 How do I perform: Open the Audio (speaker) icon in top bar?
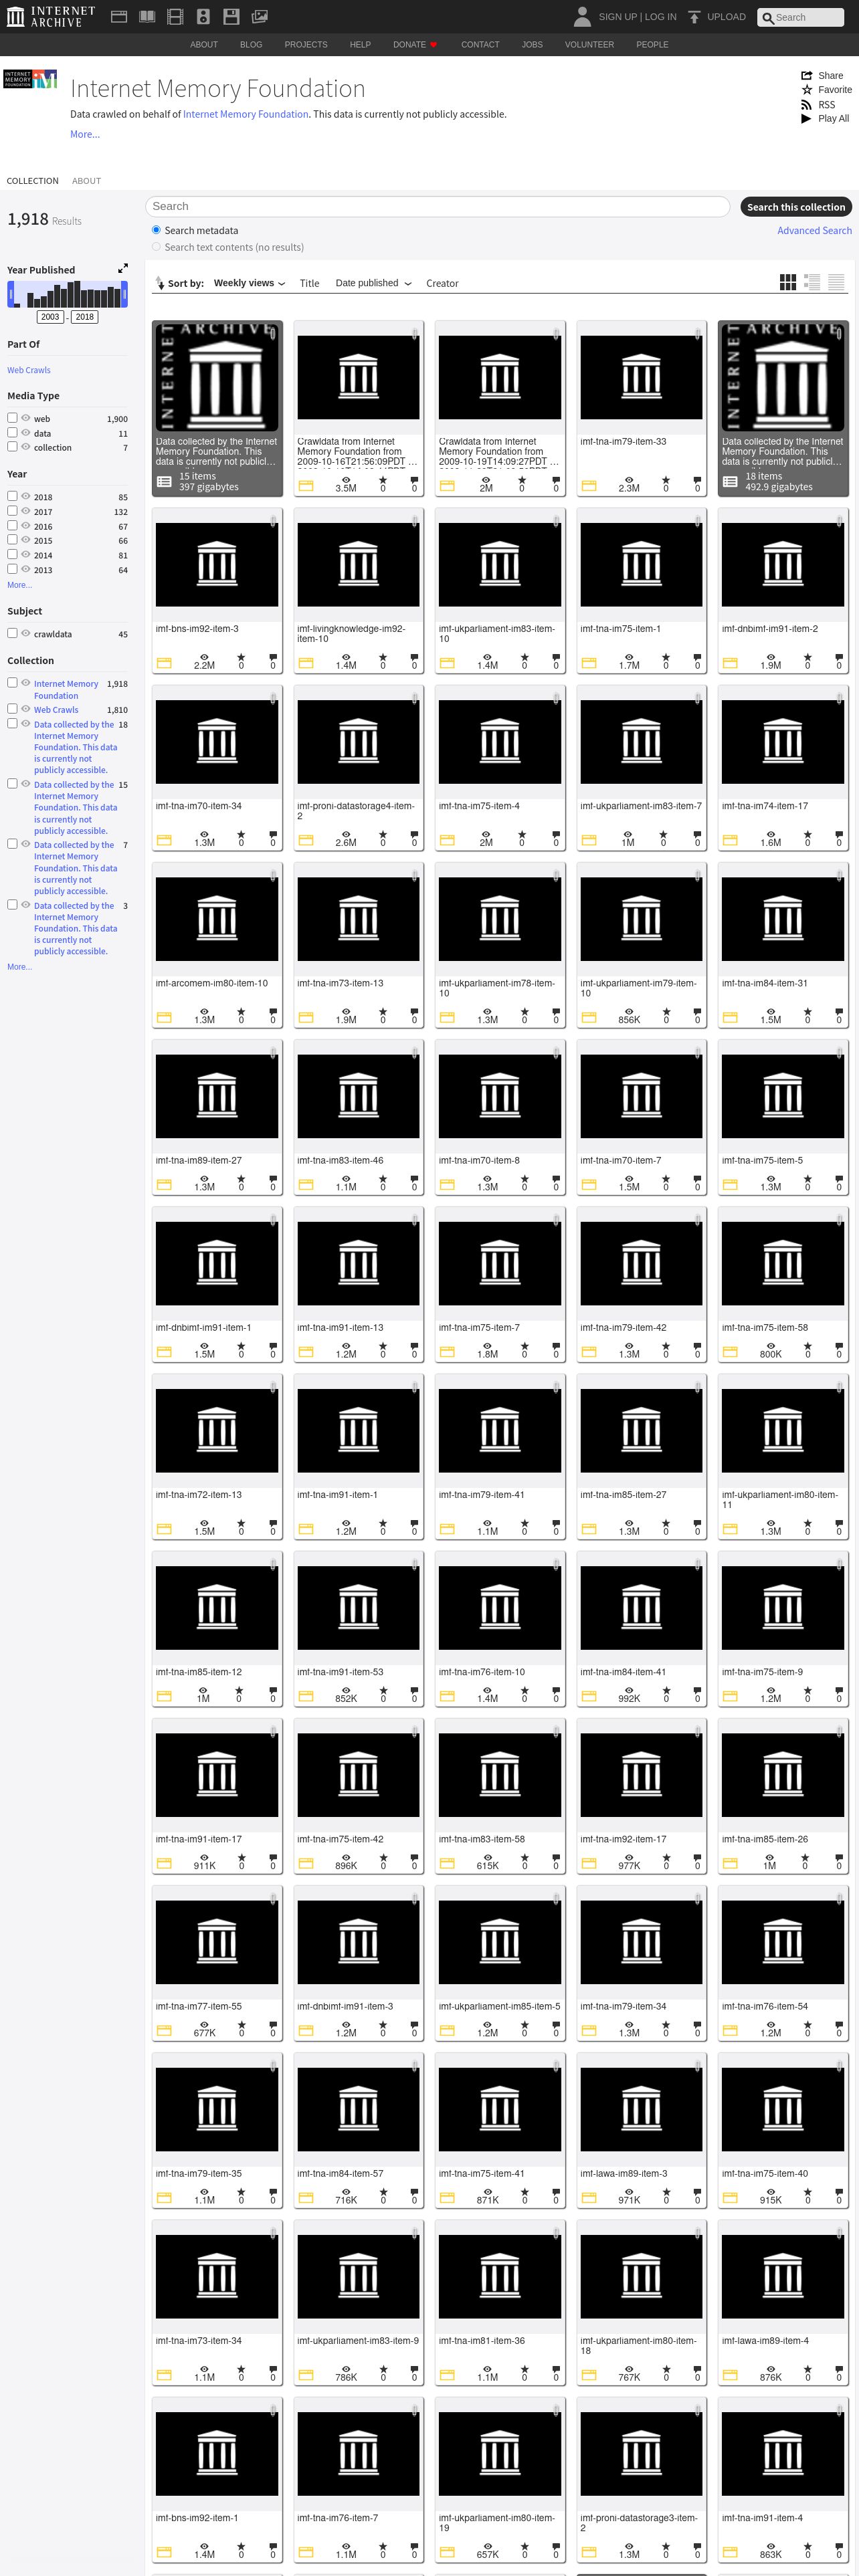coord(203,17)
